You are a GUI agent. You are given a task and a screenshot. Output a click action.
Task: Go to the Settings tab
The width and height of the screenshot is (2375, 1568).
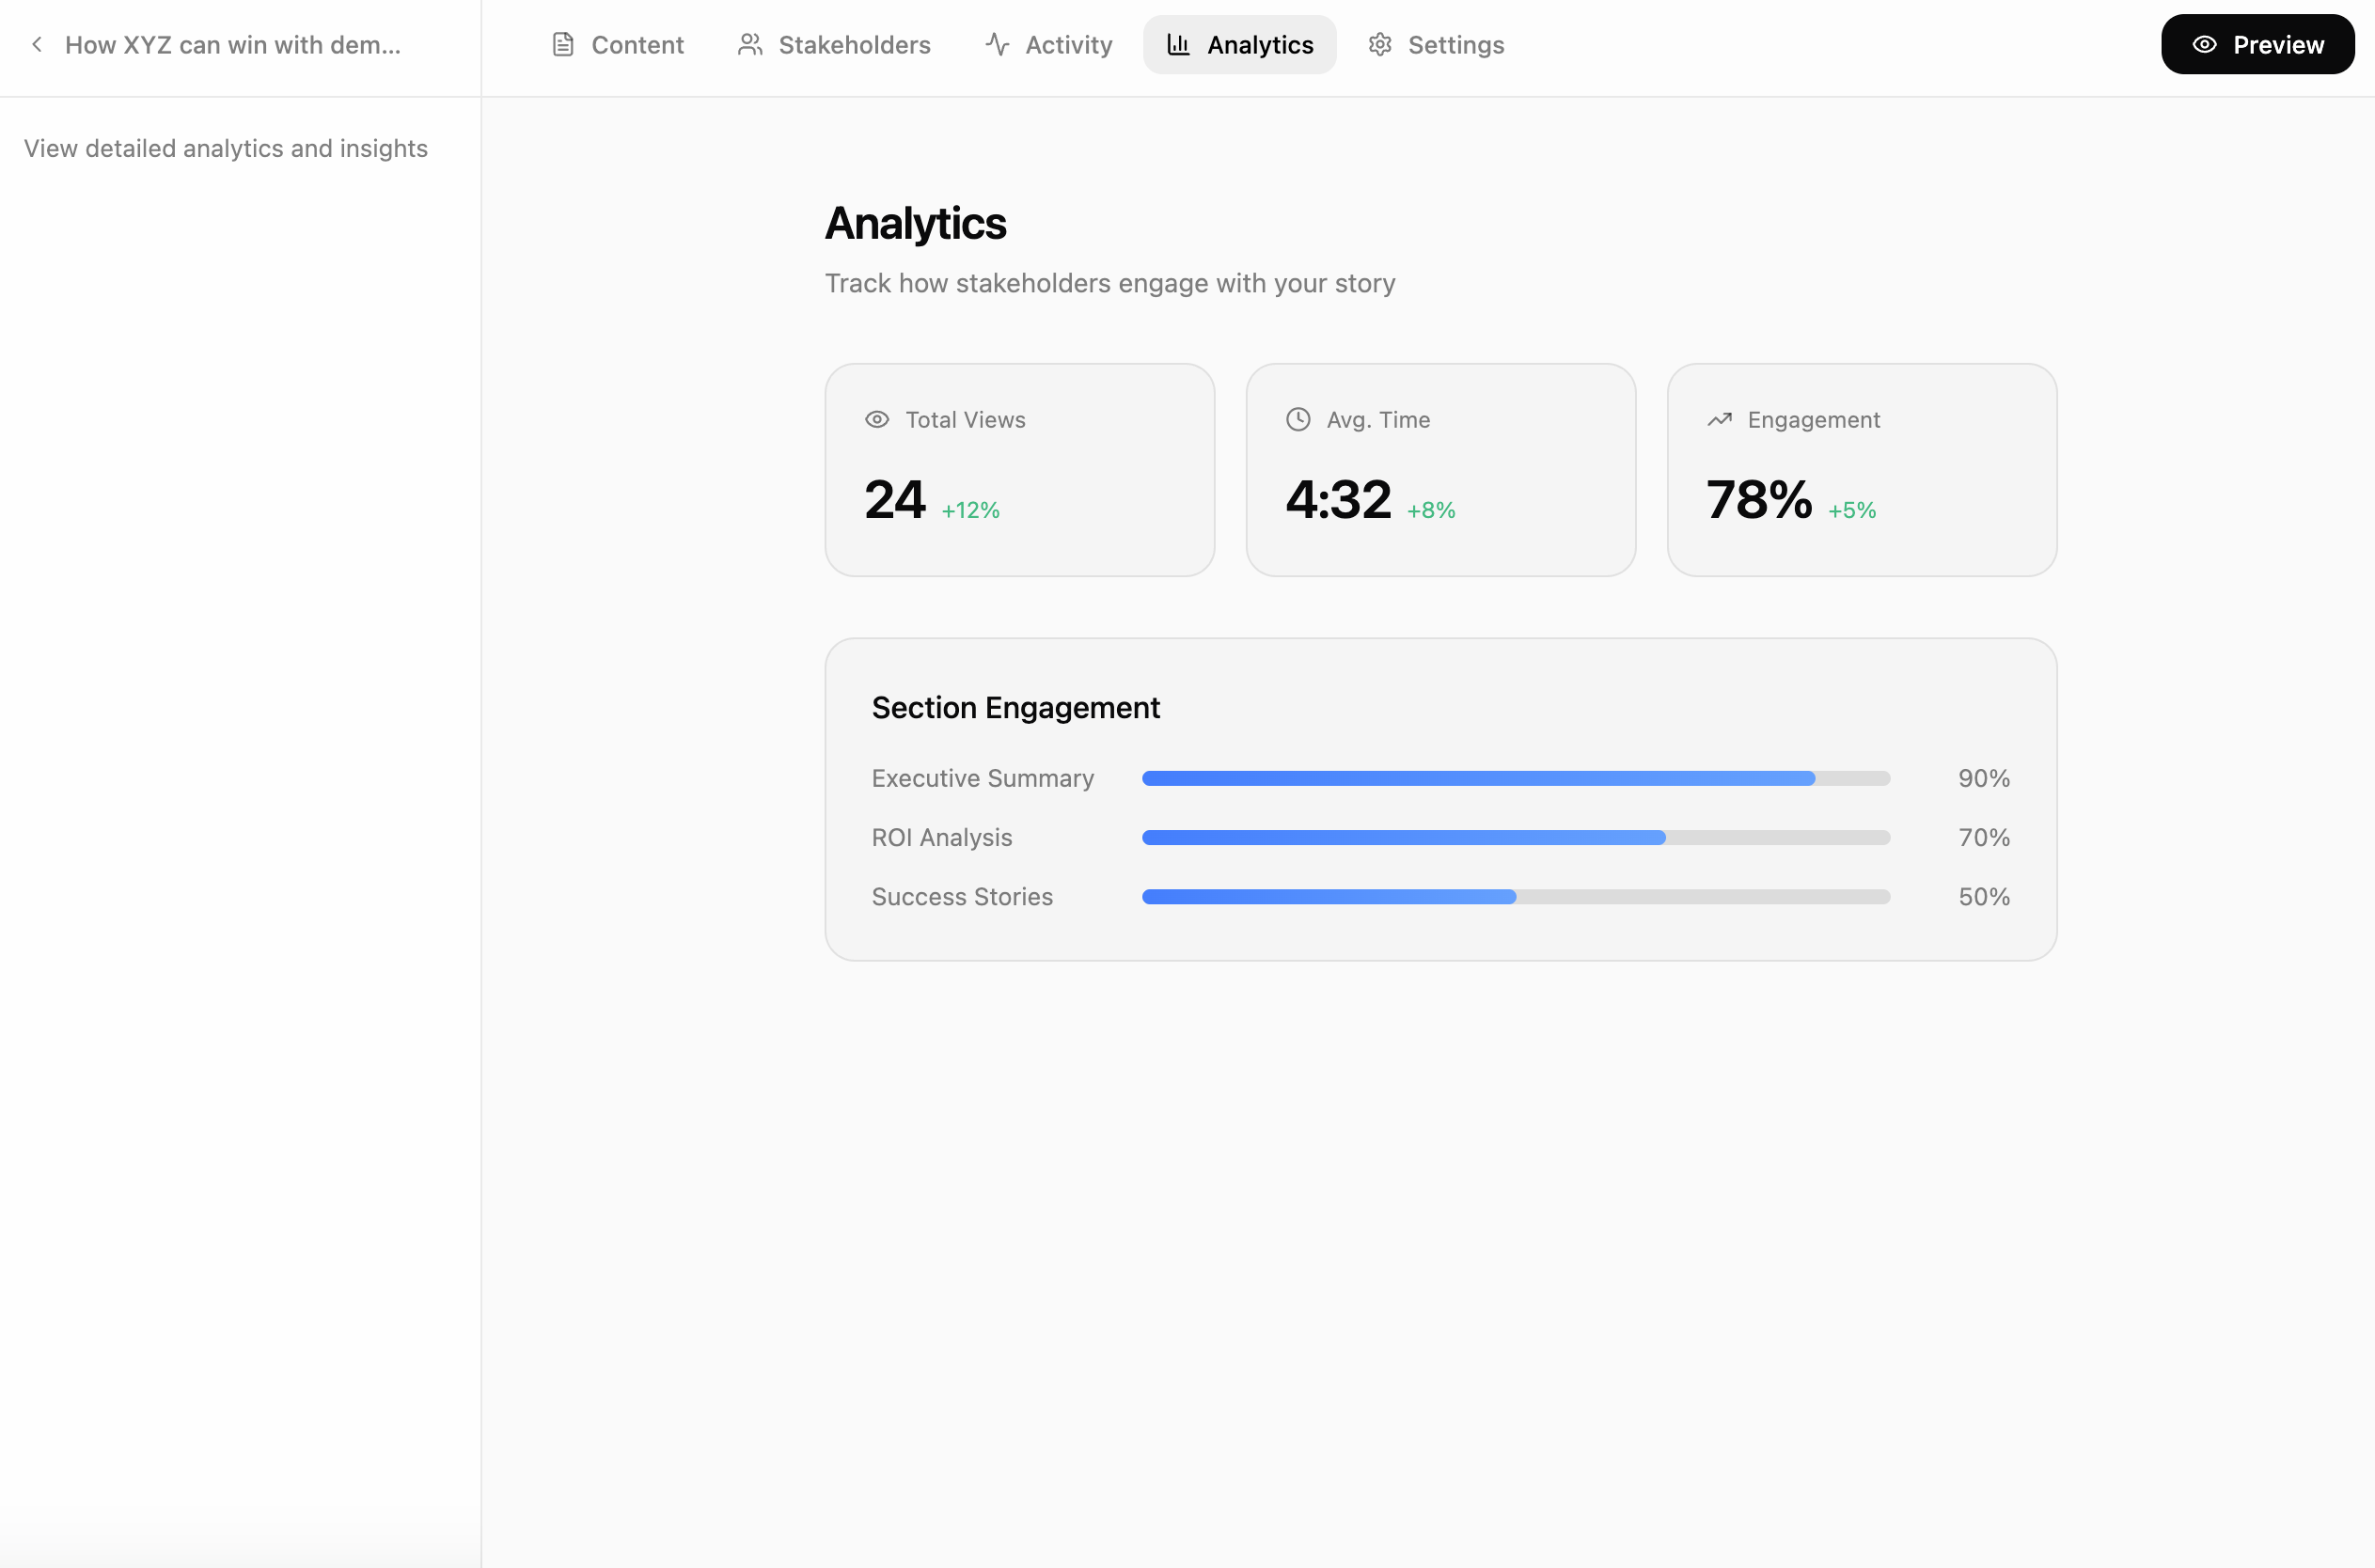(1436, 45)
